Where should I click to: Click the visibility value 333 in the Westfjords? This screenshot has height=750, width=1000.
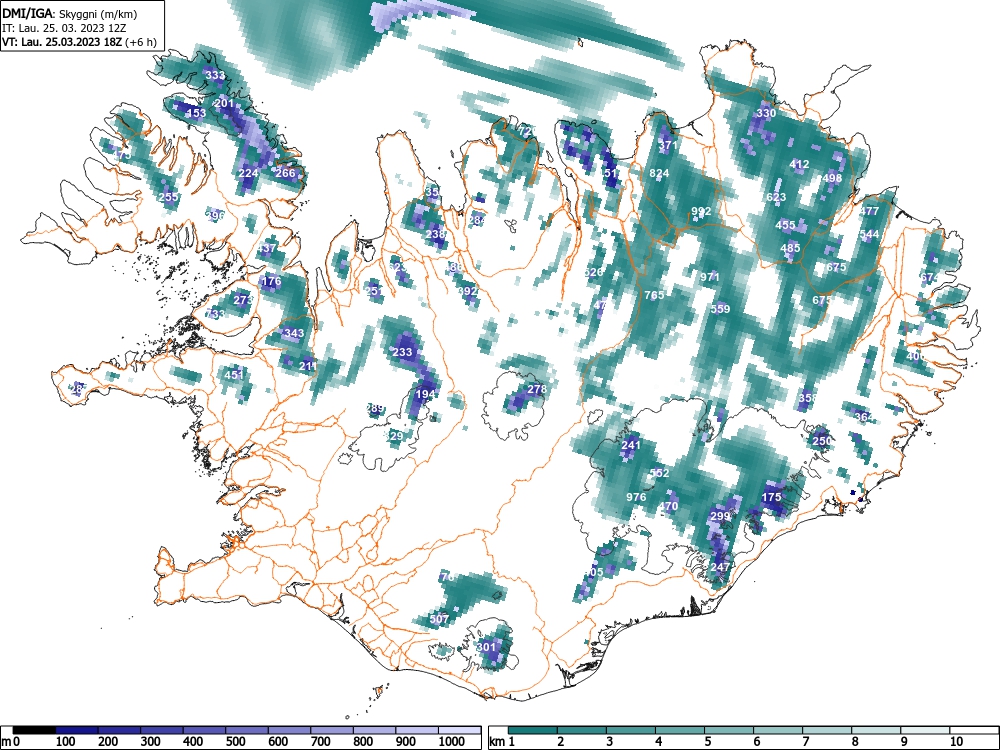coord(215,75)
